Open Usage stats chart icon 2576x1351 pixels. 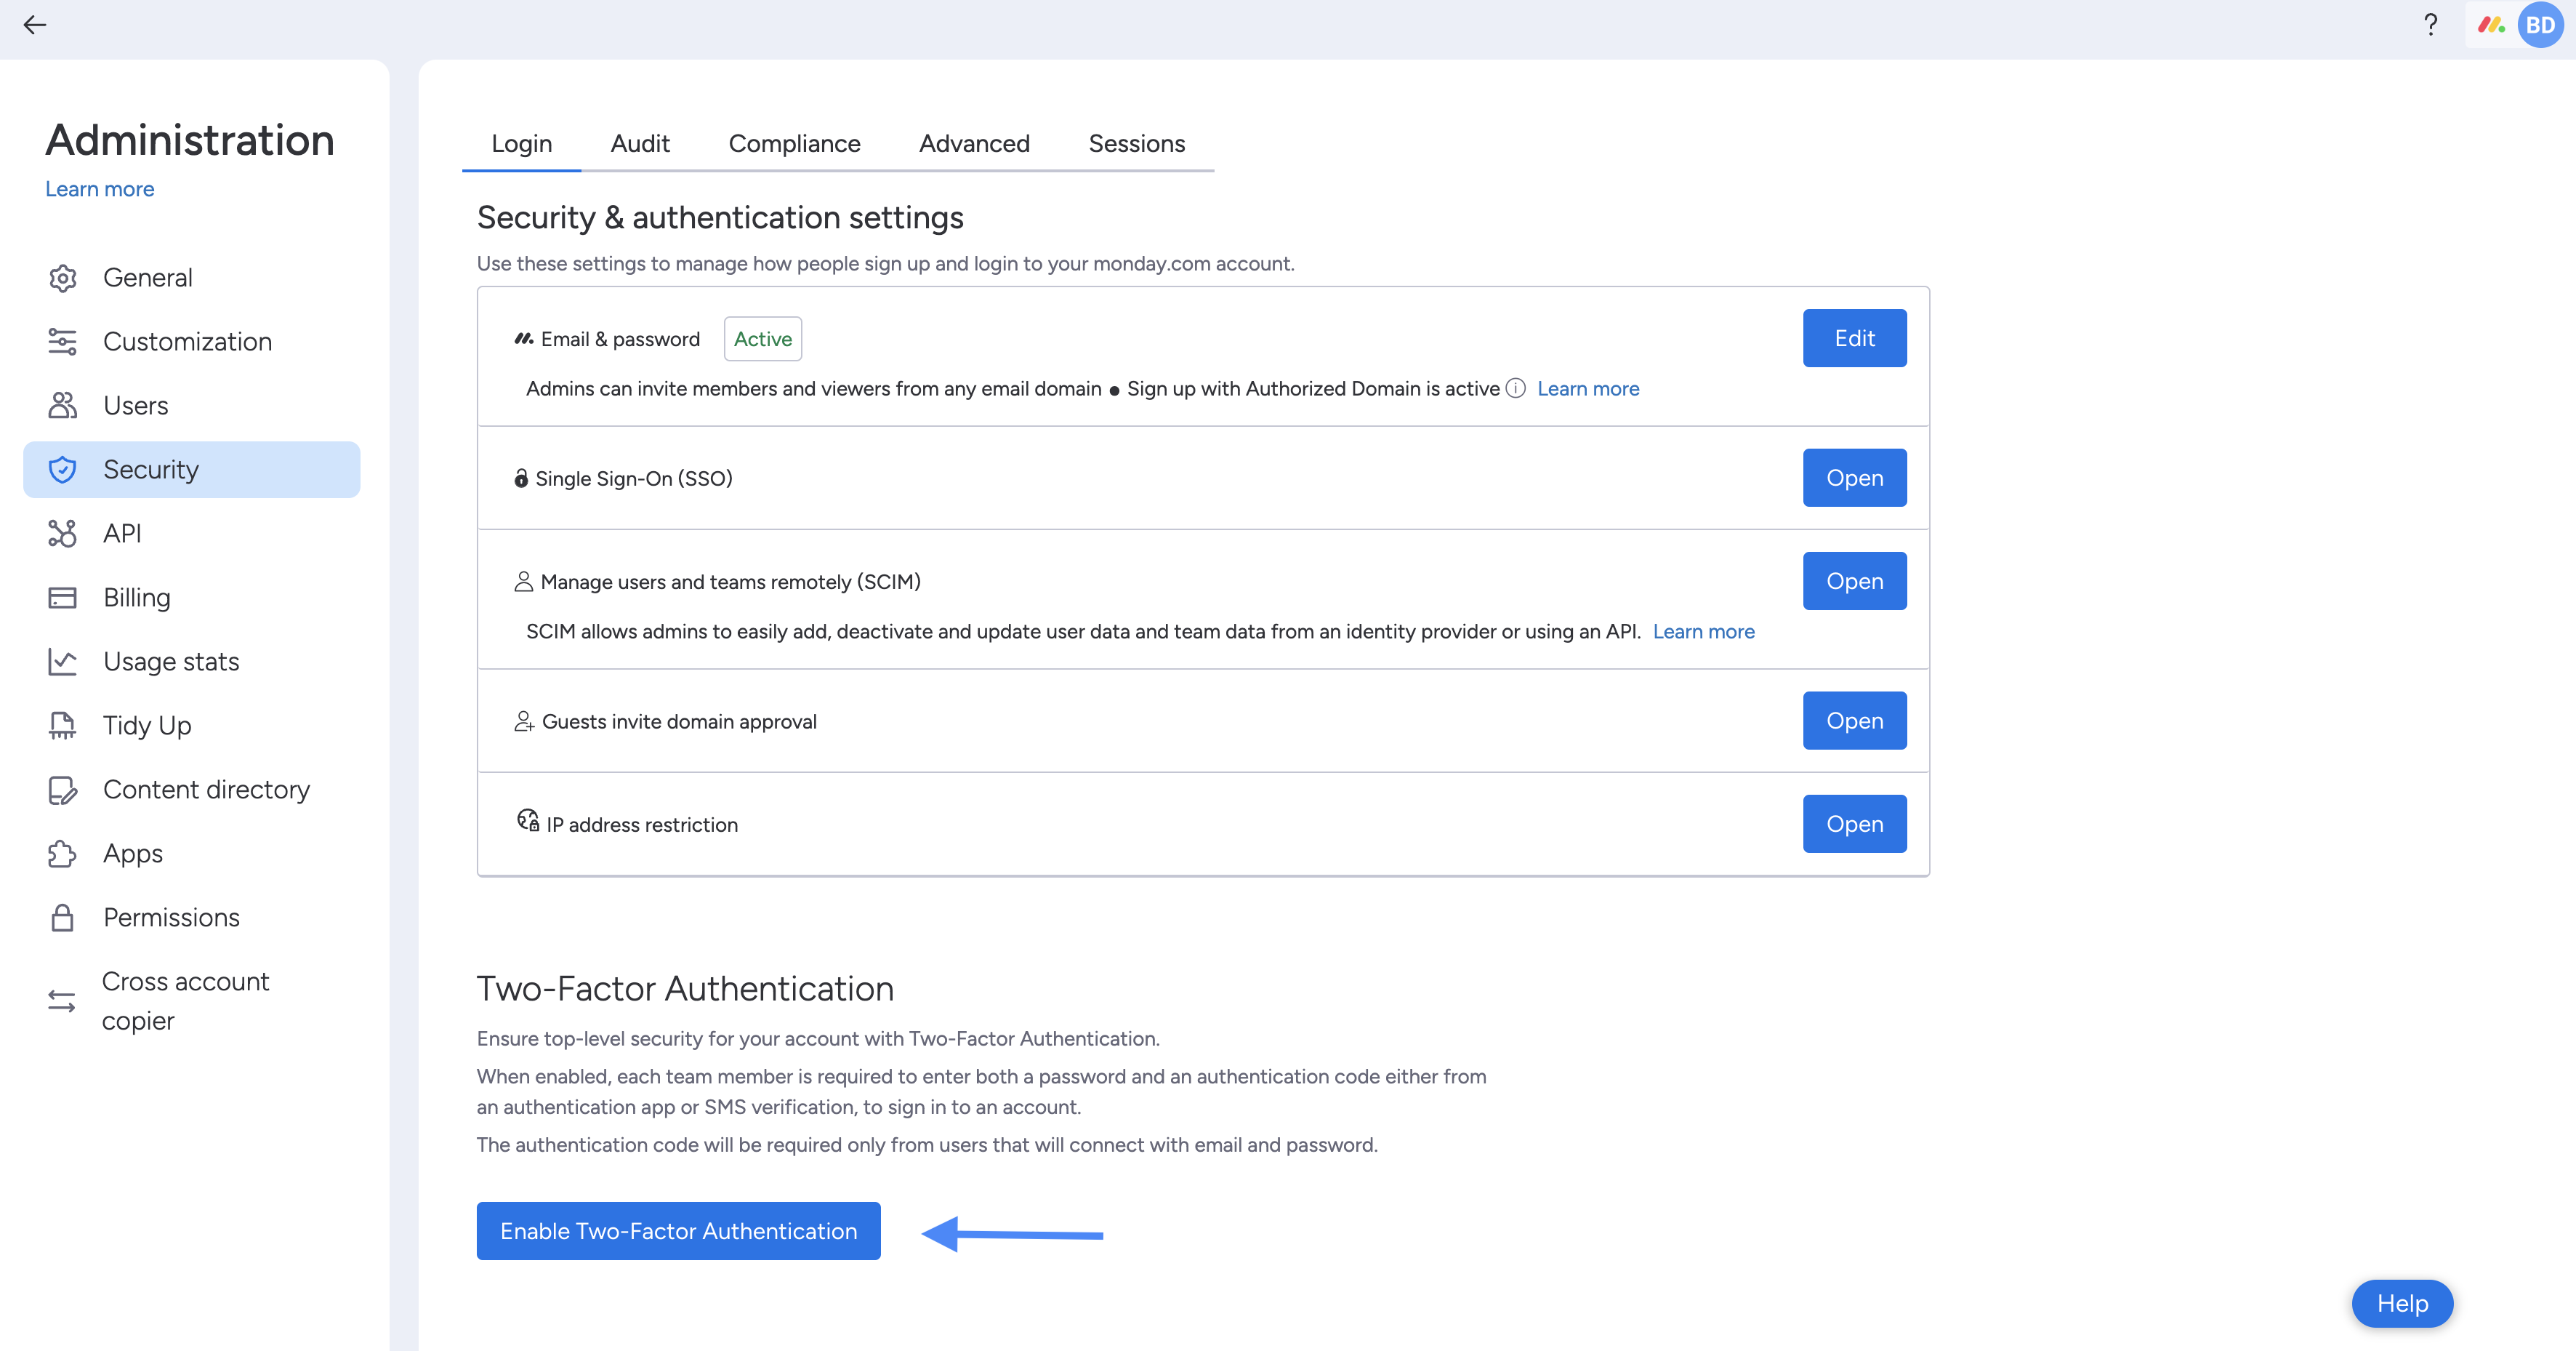(x=62, y=662)
